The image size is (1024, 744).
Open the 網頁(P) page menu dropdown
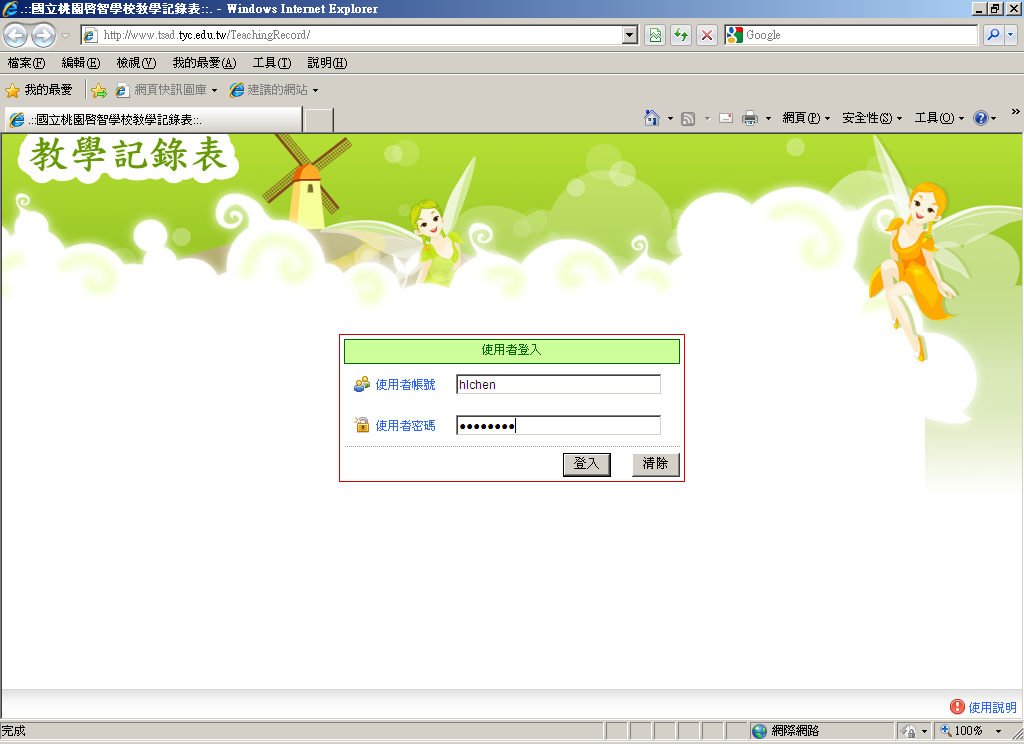[x=806, y=118]
